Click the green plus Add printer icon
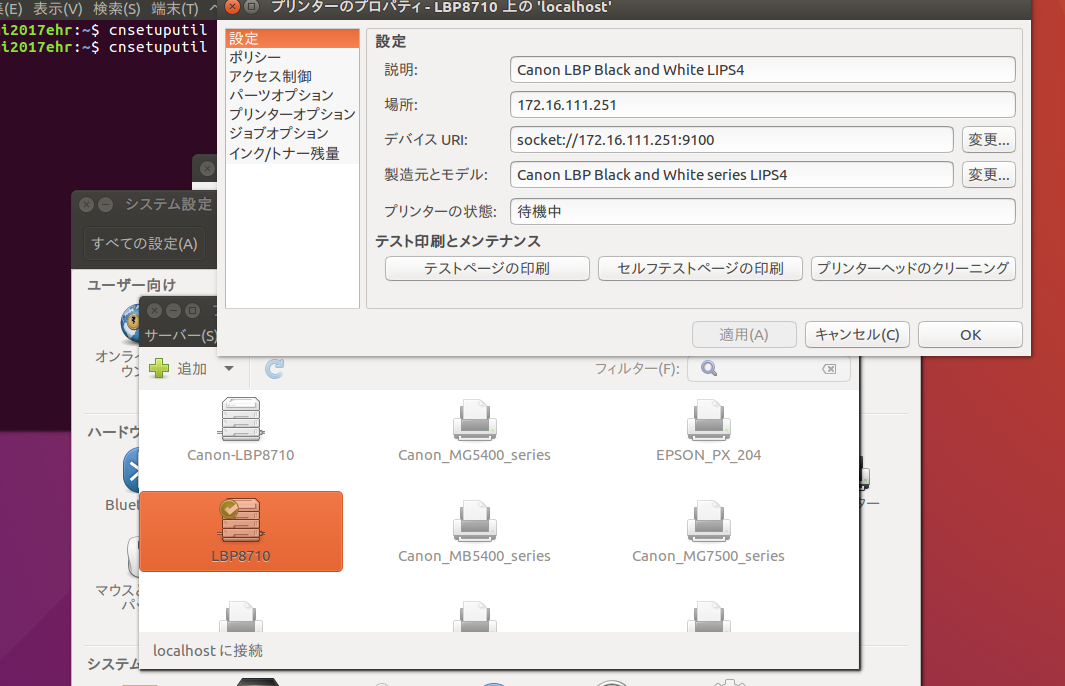 pyautogui.click(x=159, y=368)
